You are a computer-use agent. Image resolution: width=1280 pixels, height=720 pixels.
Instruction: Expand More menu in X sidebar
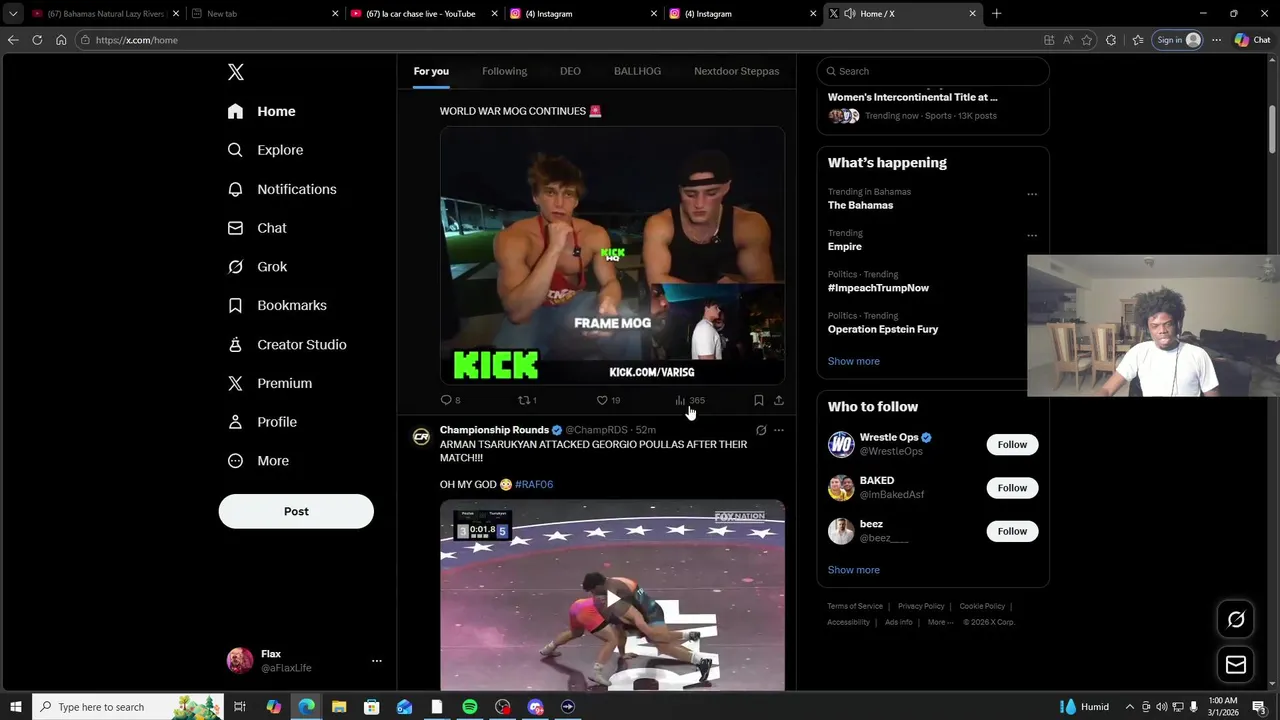(x=258, y=461)
